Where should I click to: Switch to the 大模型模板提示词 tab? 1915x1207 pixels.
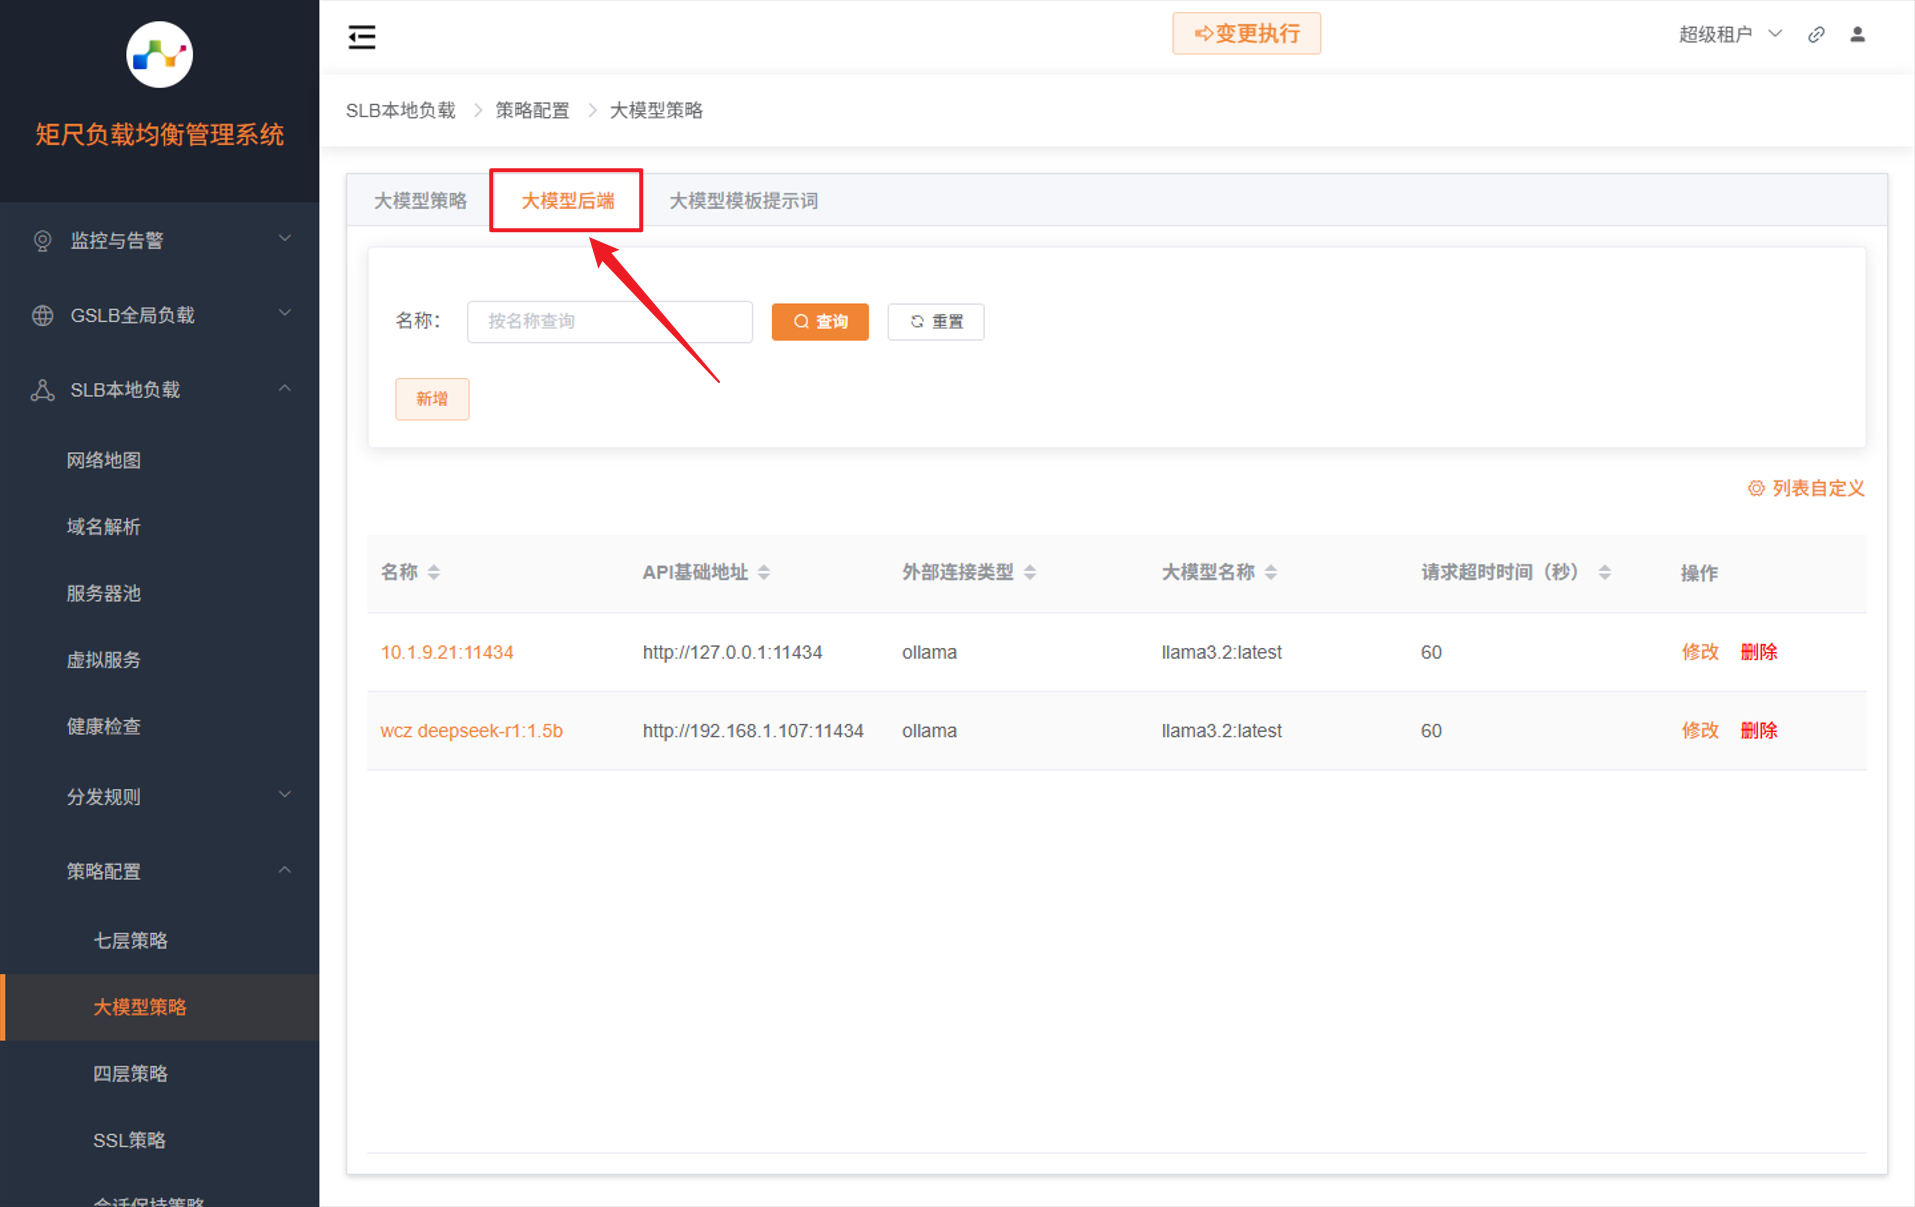point(743,201)
